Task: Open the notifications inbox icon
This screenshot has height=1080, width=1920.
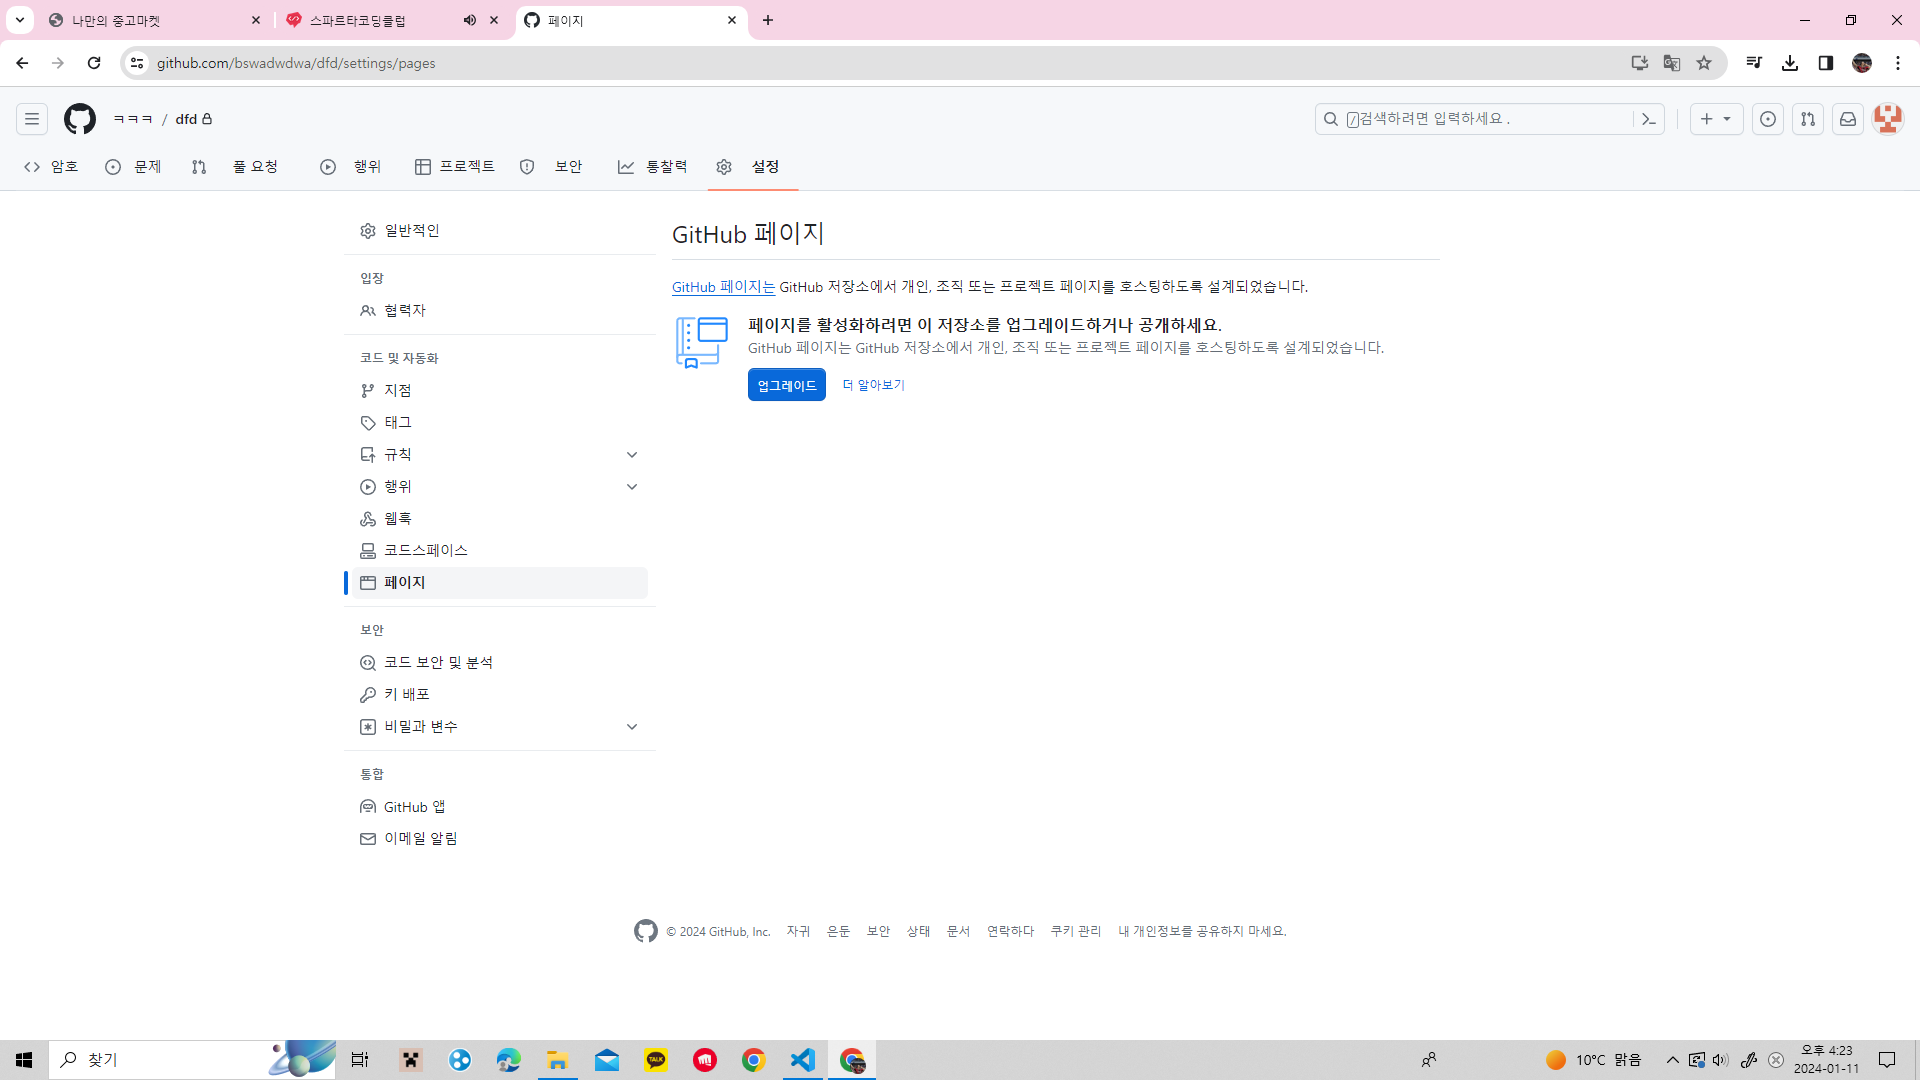Action: 1848,119
